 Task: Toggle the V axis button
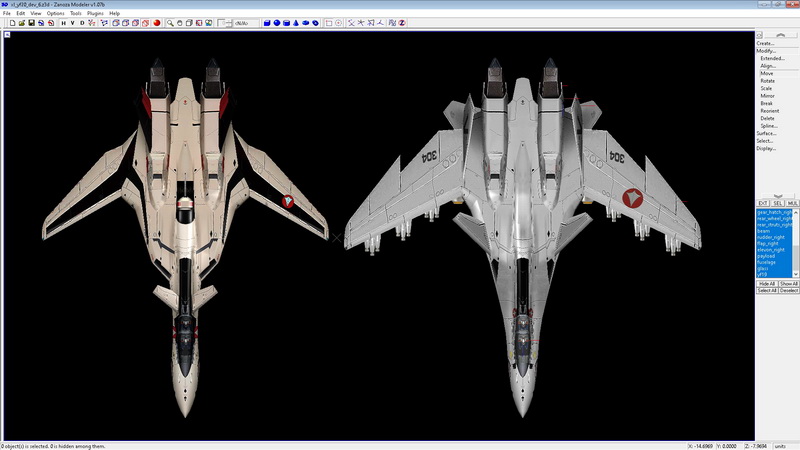pyautogui.click(x=73, y=23)
